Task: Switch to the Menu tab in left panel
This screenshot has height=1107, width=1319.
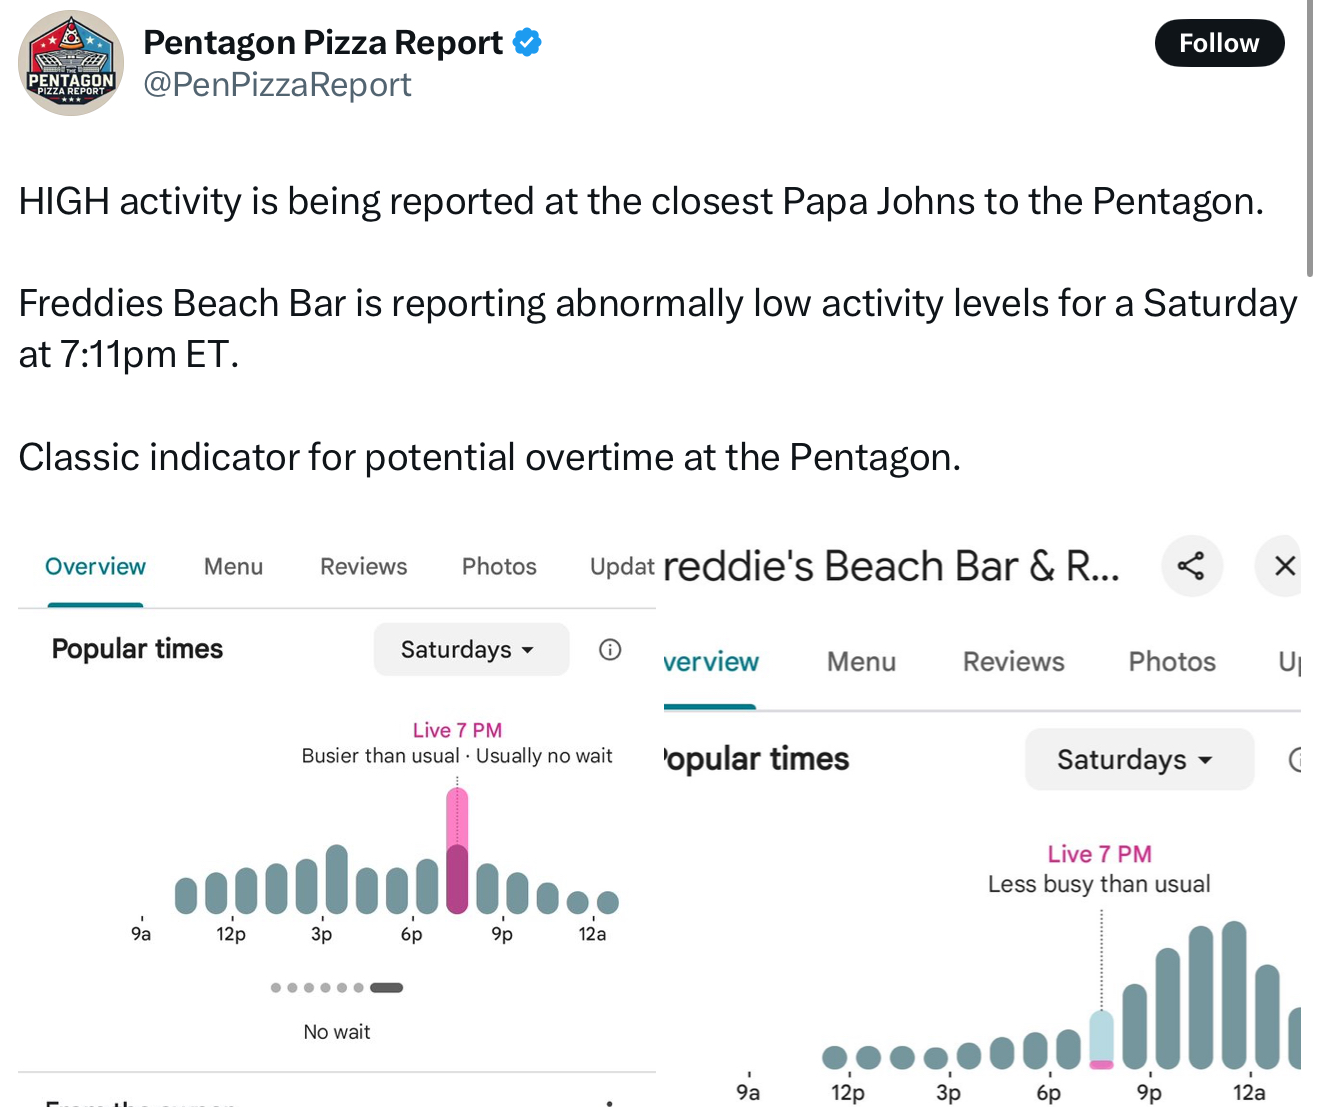Action: coord(233,567)
